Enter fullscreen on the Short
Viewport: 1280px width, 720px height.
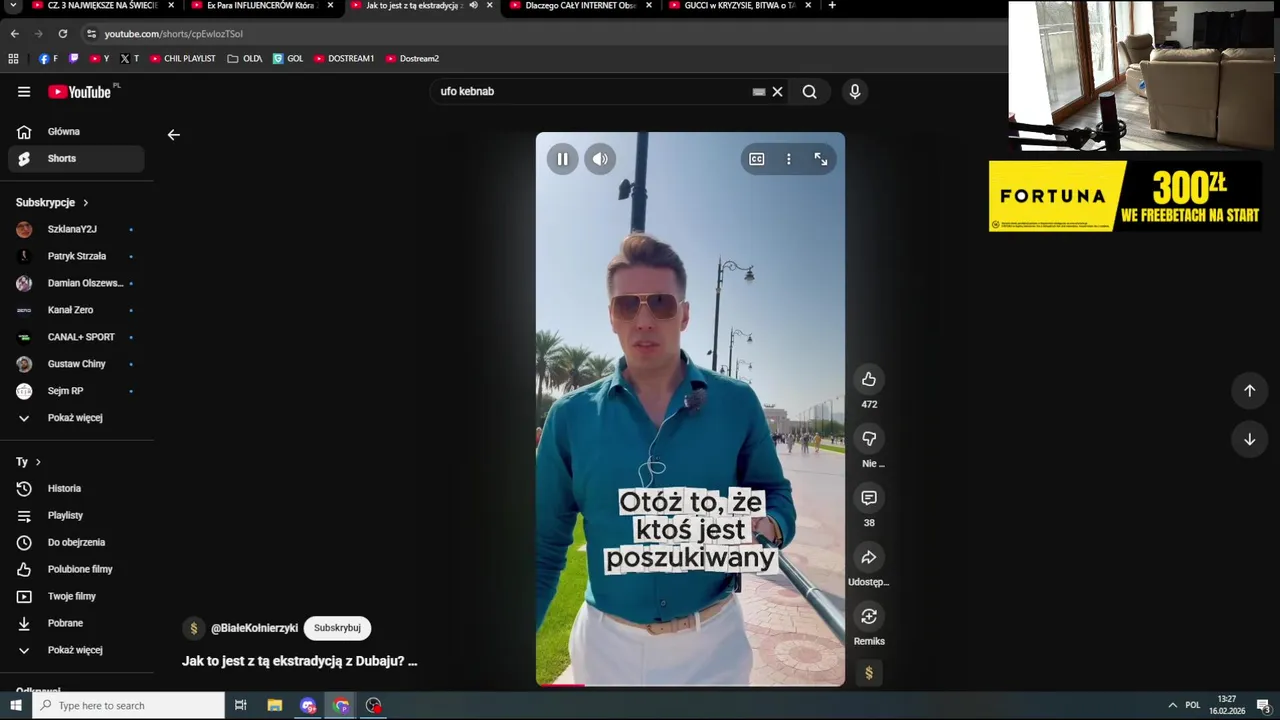click(821, 159)
